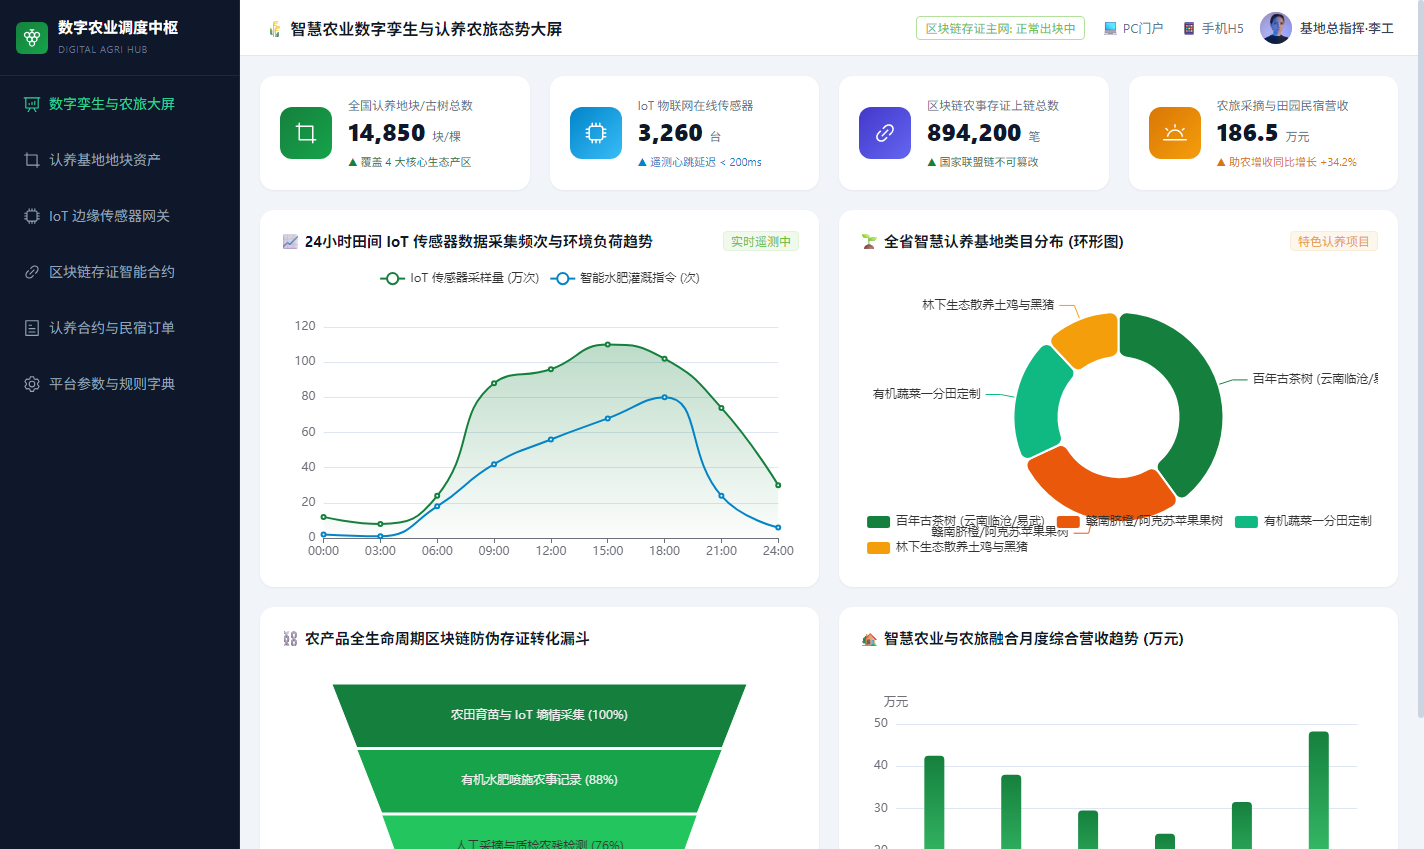Click the link icon beside 区块链存证智能合约
This screenshot has height=849, width=1424.
[x=32, y=272]
